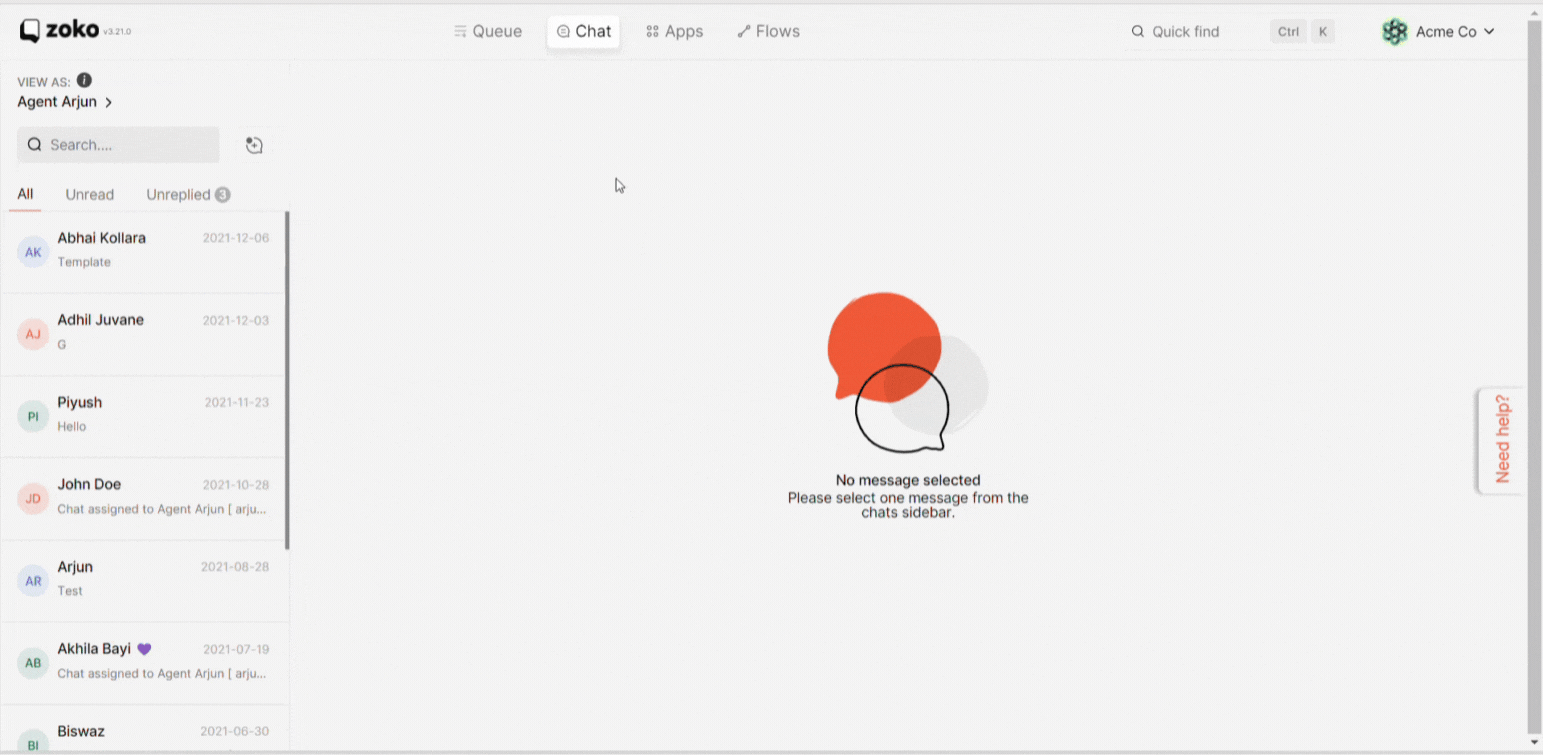Image resolution: width=1543 pixels, height=755 pixels.
Task: Select the Unread filter tab
Action: [x=90, y=195]
